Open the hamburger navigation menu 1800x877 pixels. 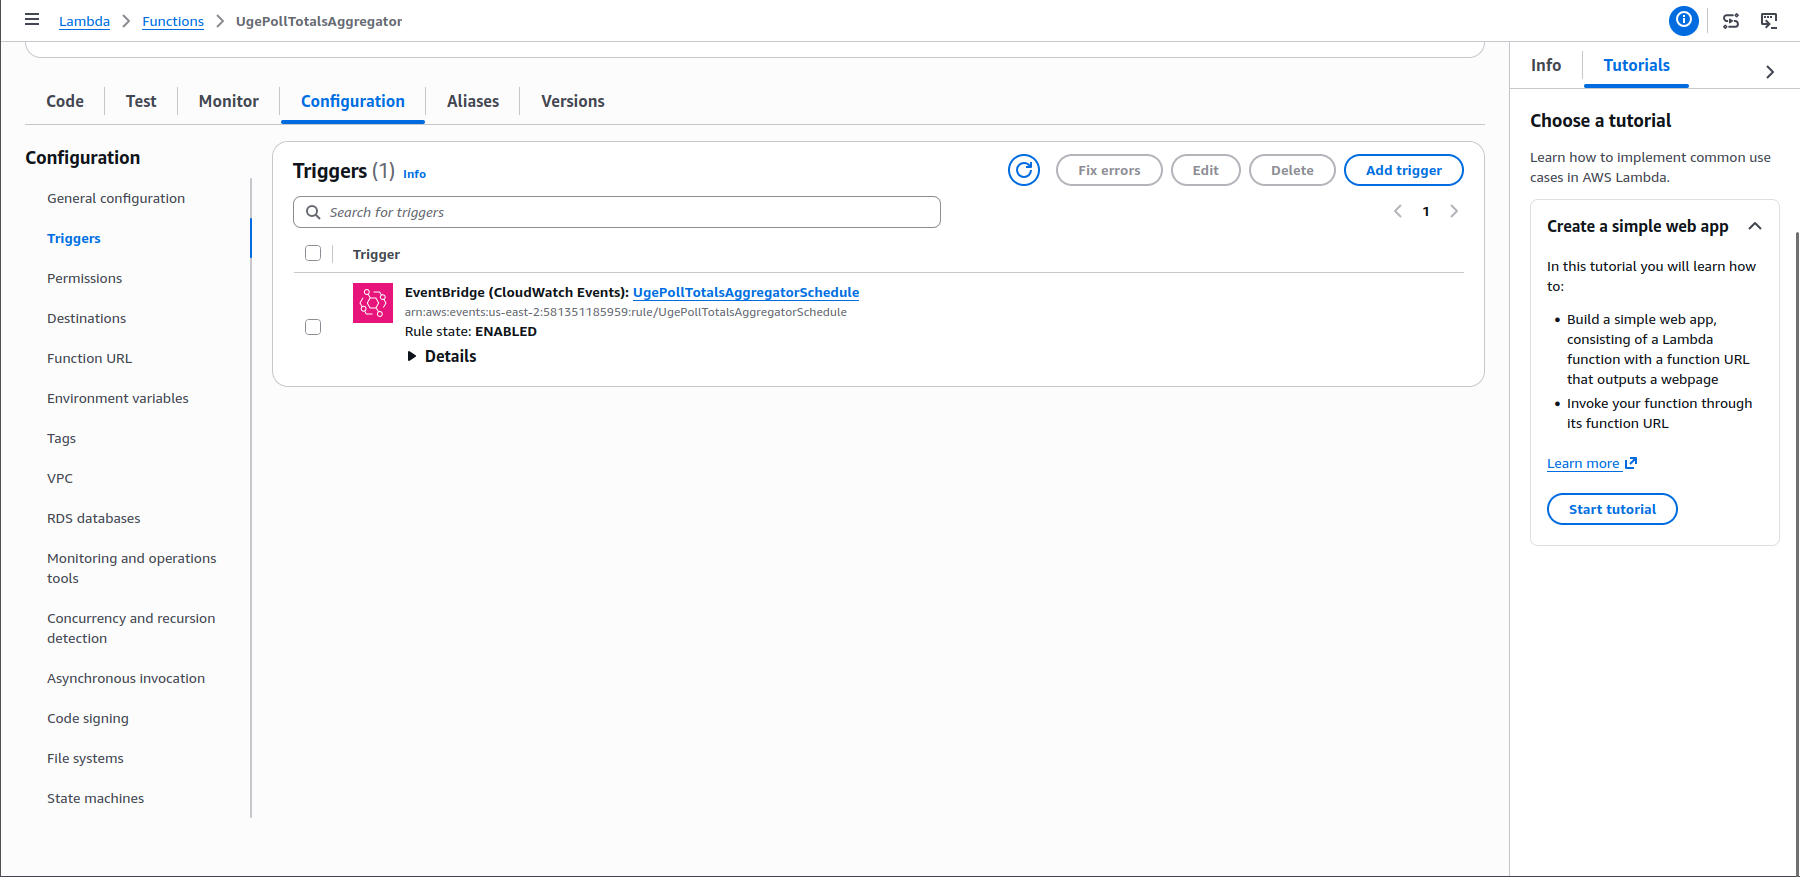point(32,20)
